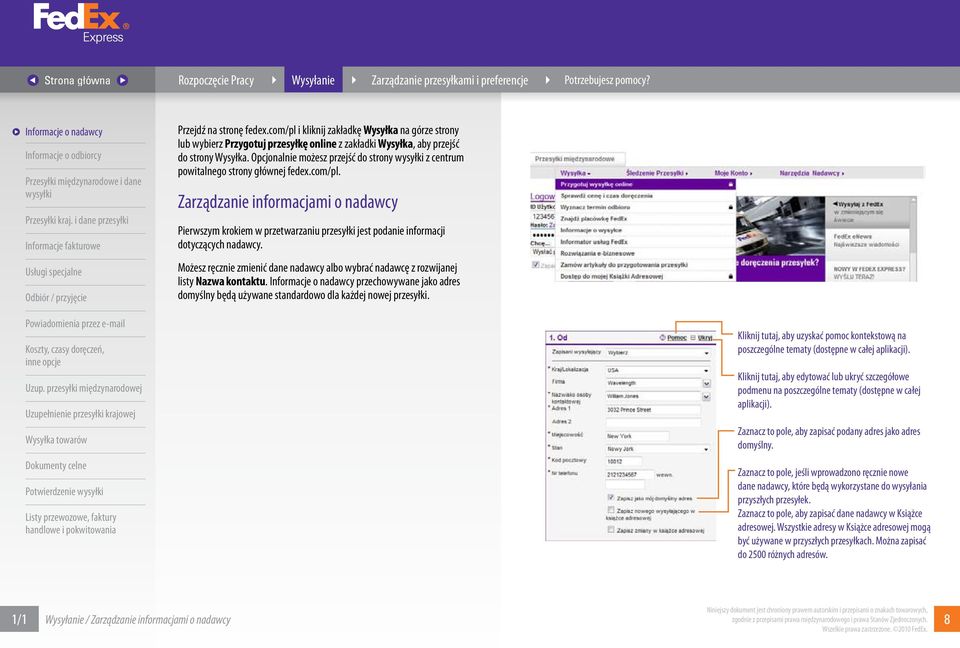Open Usługi specjalne sidebar link
The width and height of the screenshot is (960, 648).
53,271
